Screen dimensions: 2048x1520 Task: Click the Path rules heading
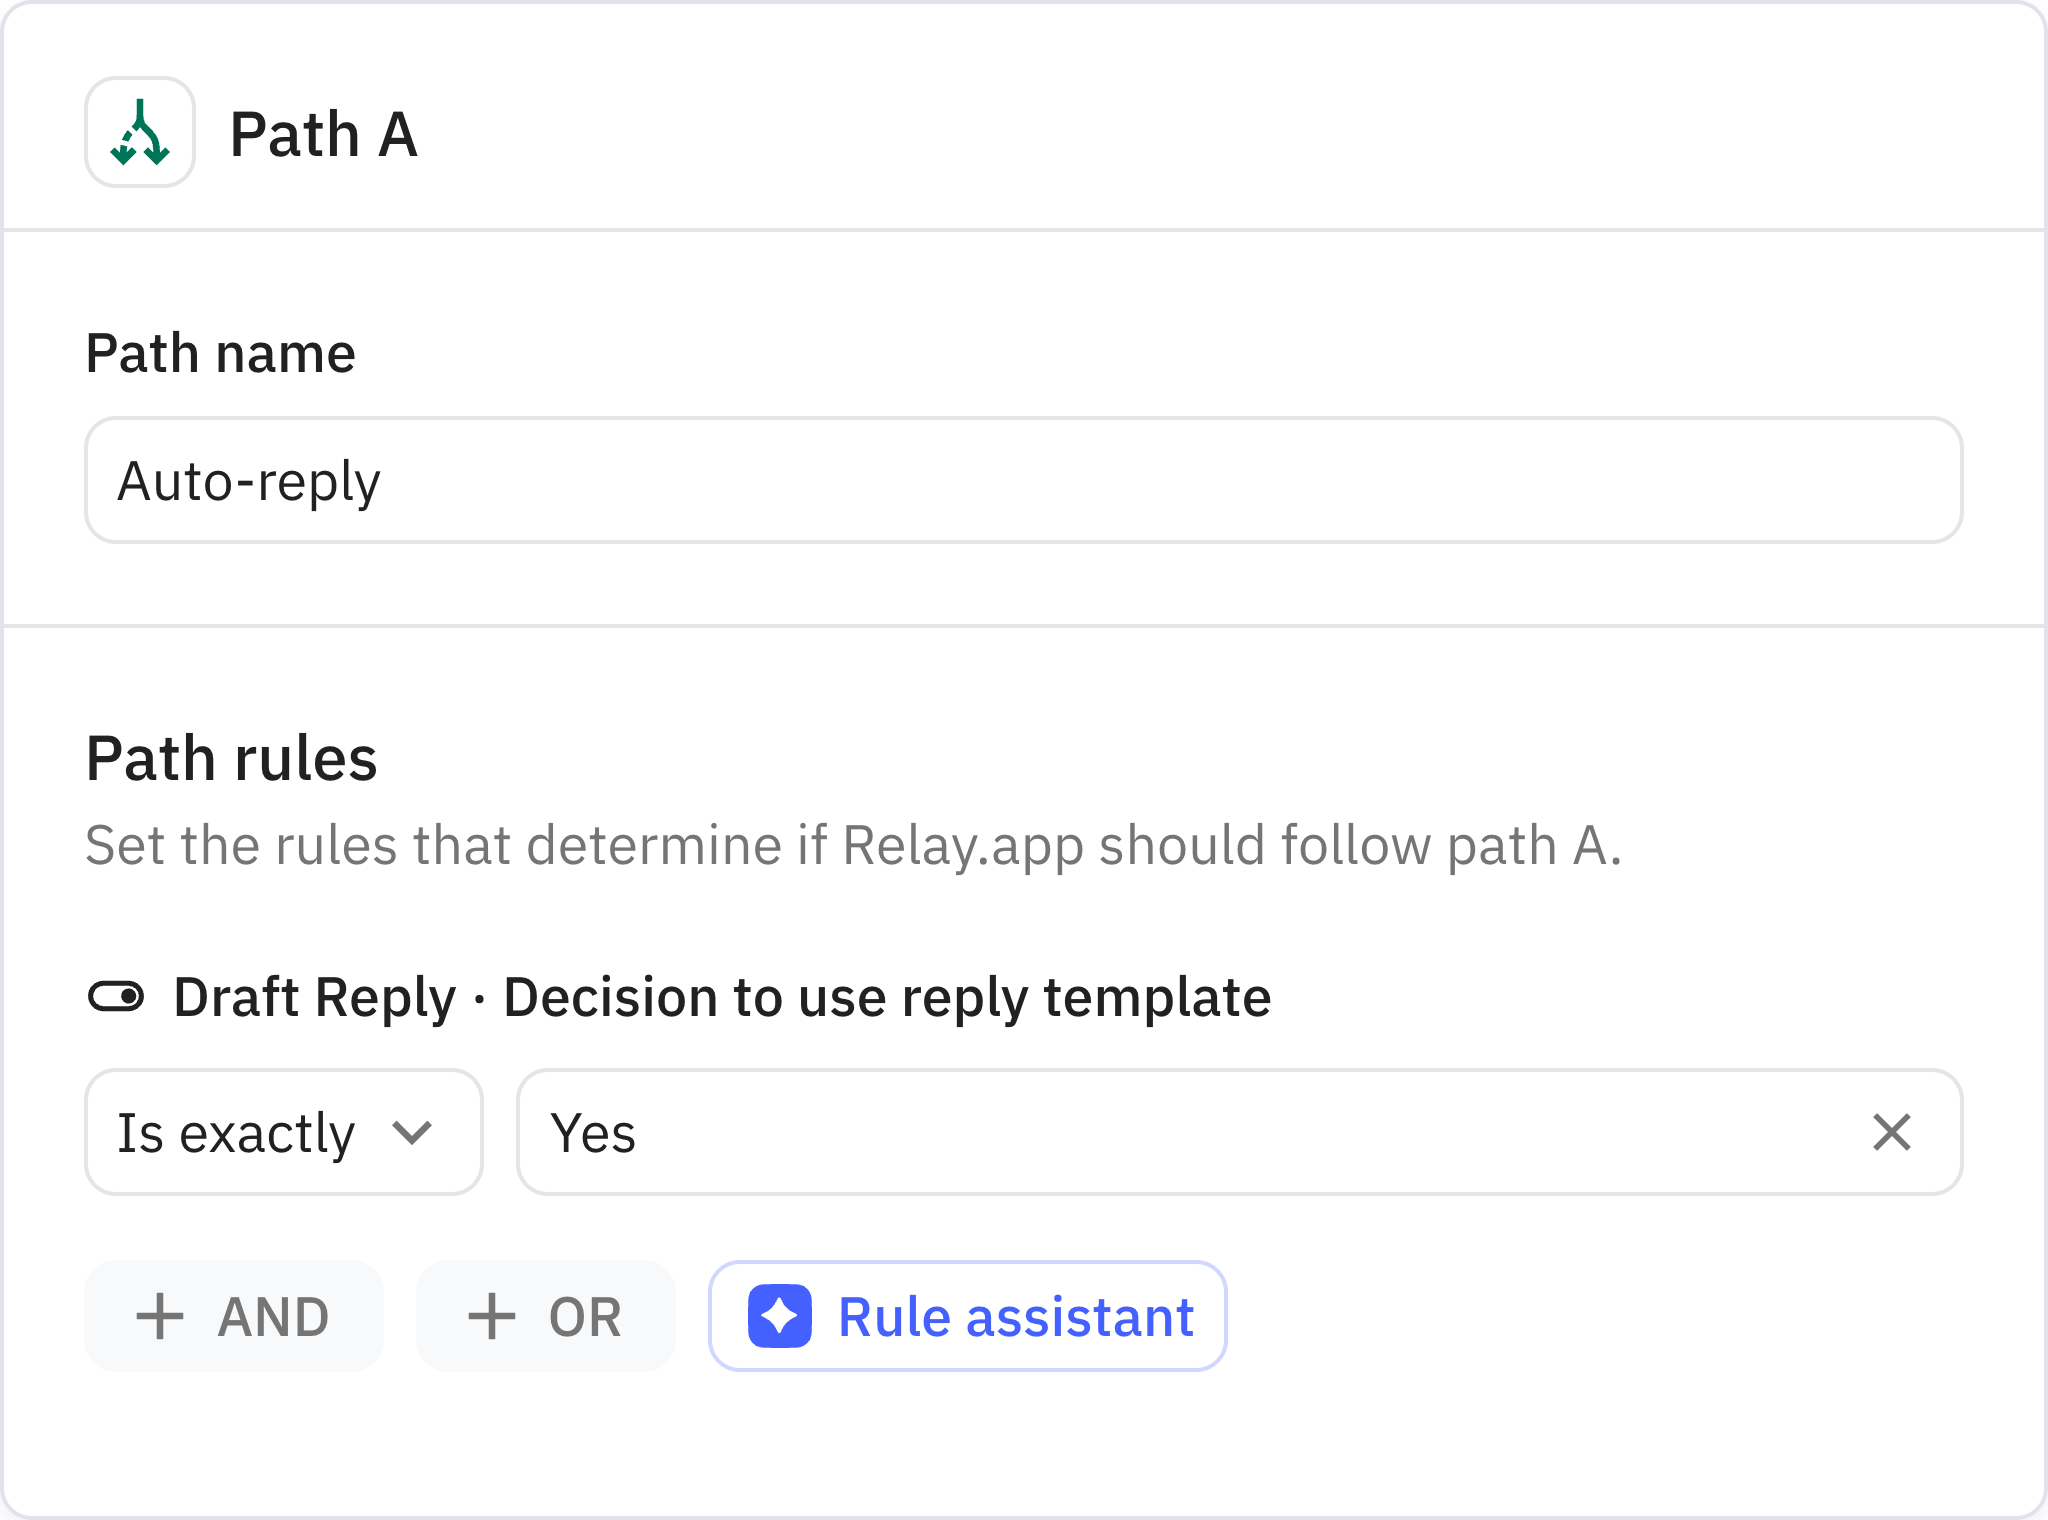click(231, 758)
